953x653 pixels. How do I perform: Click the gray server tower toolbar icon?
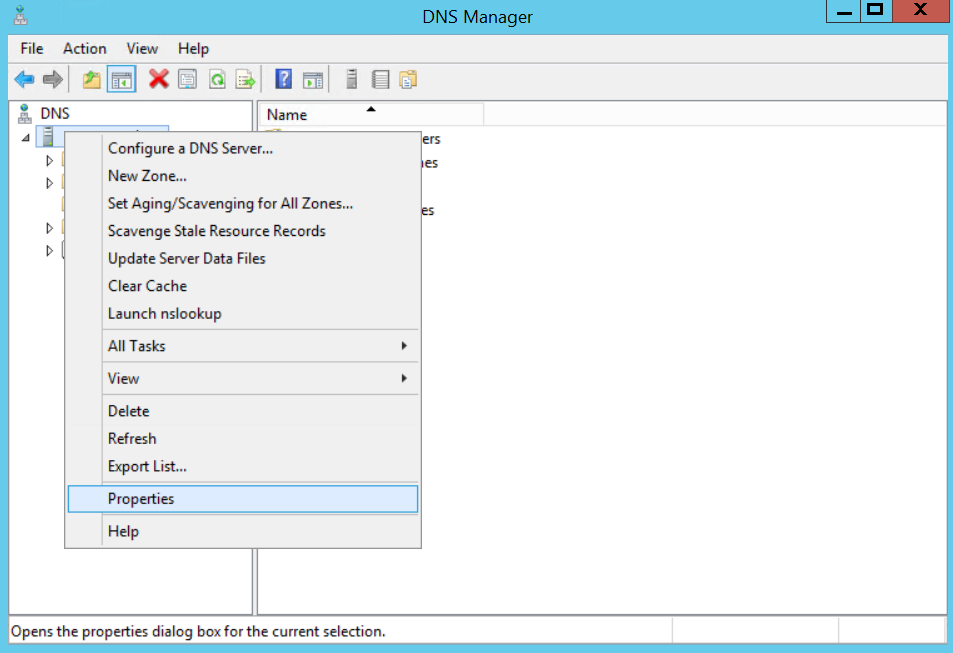coord(351,79)
